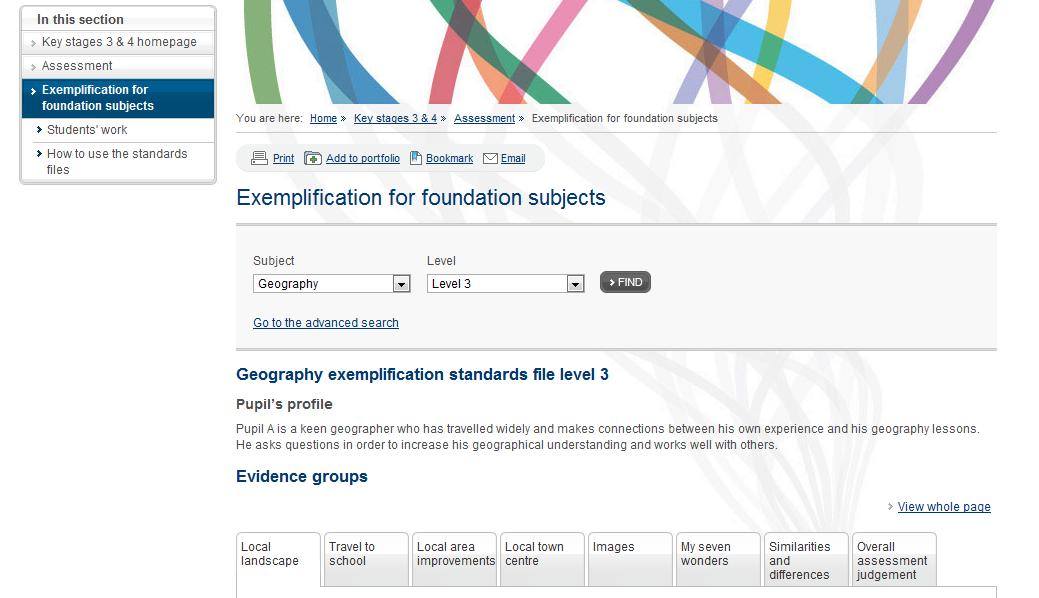Open the Overall assessment judgement tab

(895, 559)
